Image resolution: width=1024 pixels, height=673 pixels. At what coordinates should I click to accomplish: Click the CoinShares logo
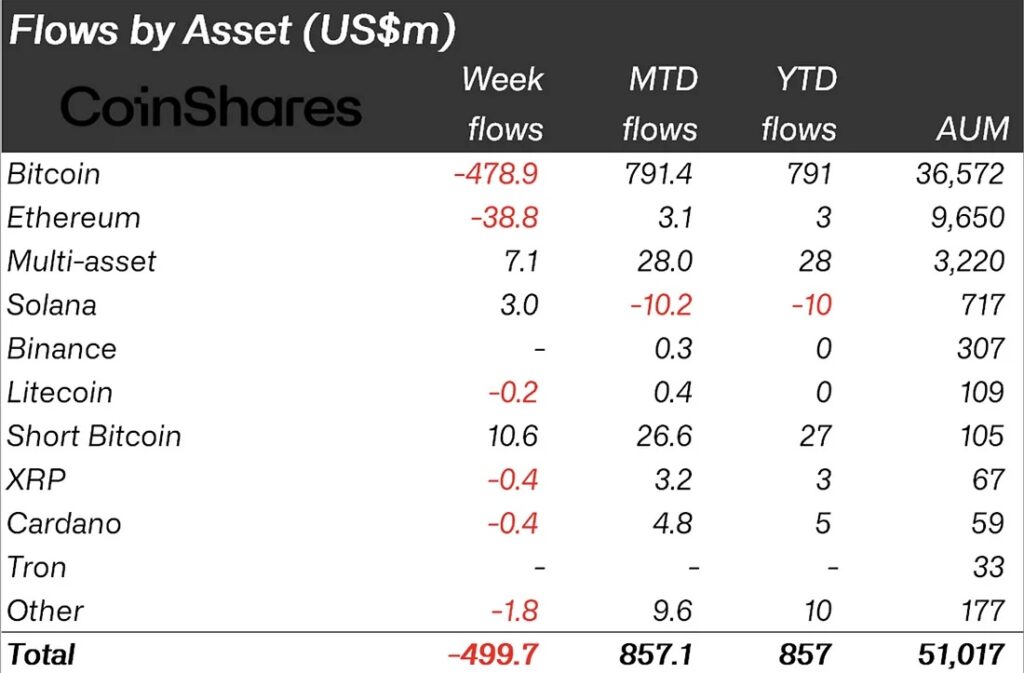coord(211,106)
